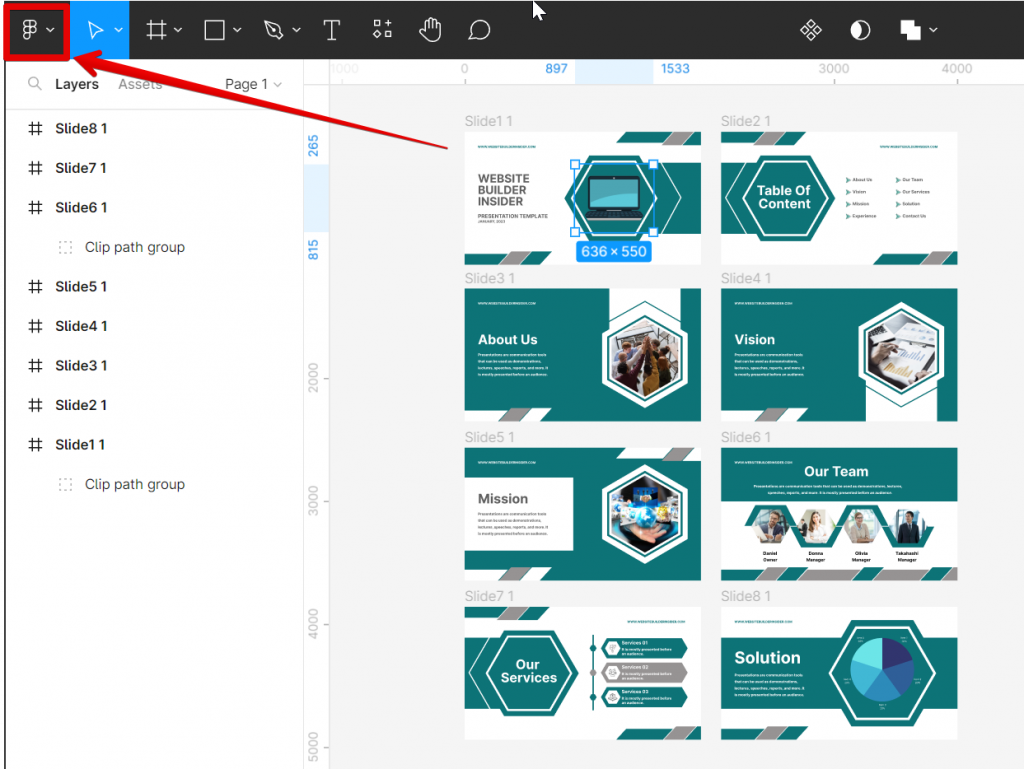Switch to the Assets tab
The image size is (1024, 769).
click(x=139, y=84)
